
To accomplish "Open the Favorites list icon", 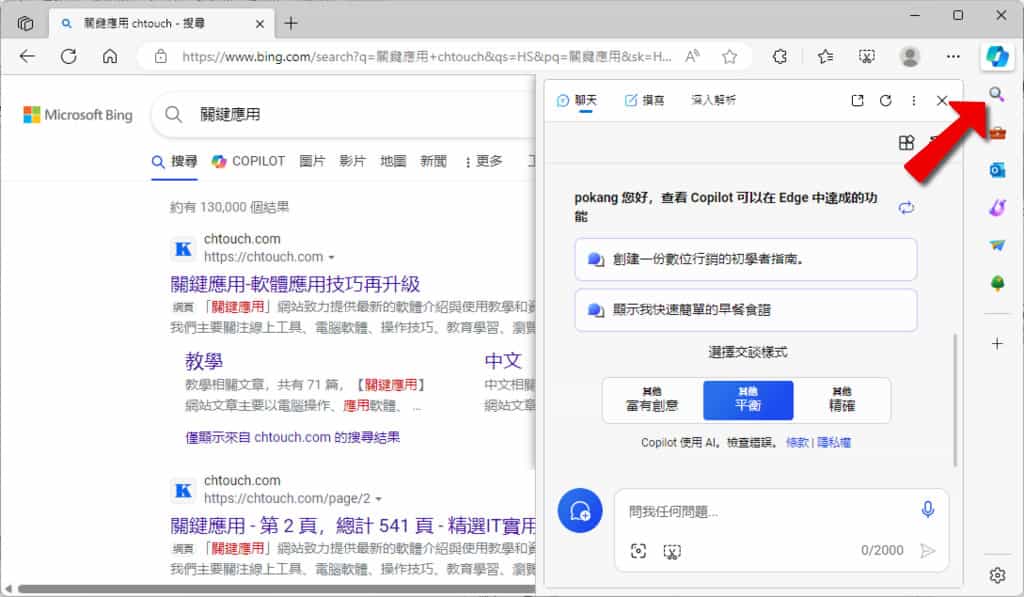I will click(825, 57).
